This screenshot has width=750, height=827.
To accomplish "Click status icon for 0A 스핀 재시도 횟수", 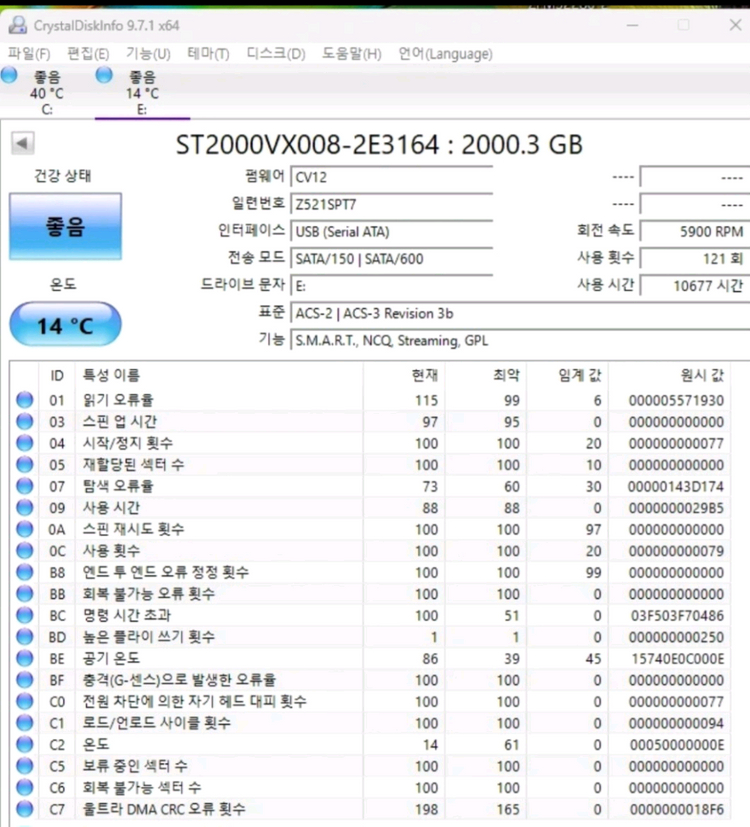I will tap(24, 529).
